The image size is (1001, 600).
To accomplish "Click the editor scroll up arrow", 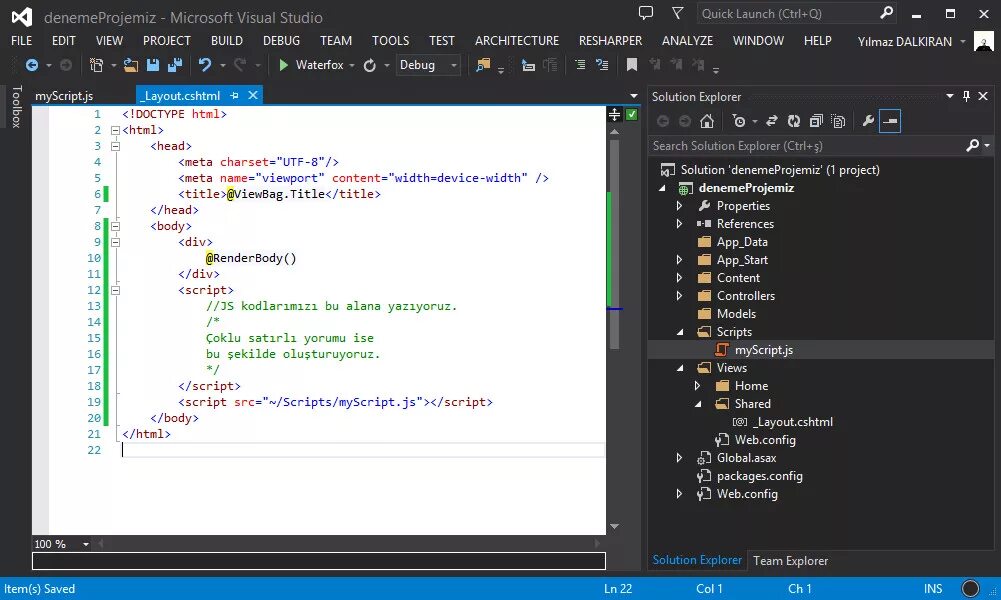I will click(x=614, y=132).
